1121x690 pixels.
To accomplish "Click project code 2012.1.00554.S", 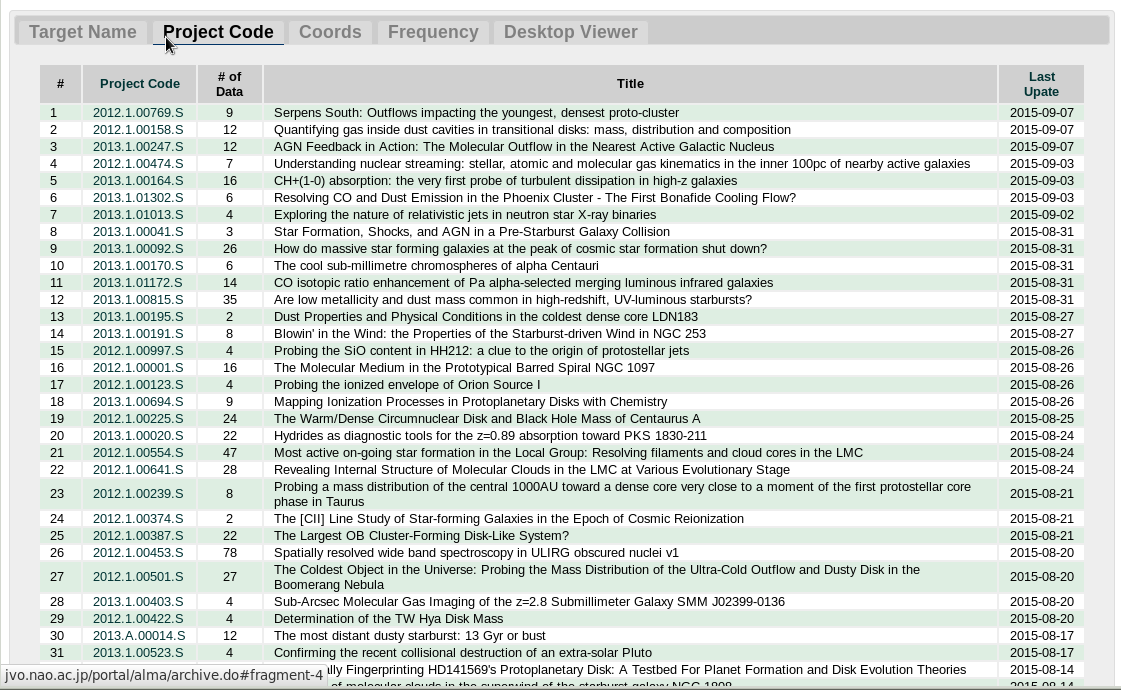I will 138,453.
